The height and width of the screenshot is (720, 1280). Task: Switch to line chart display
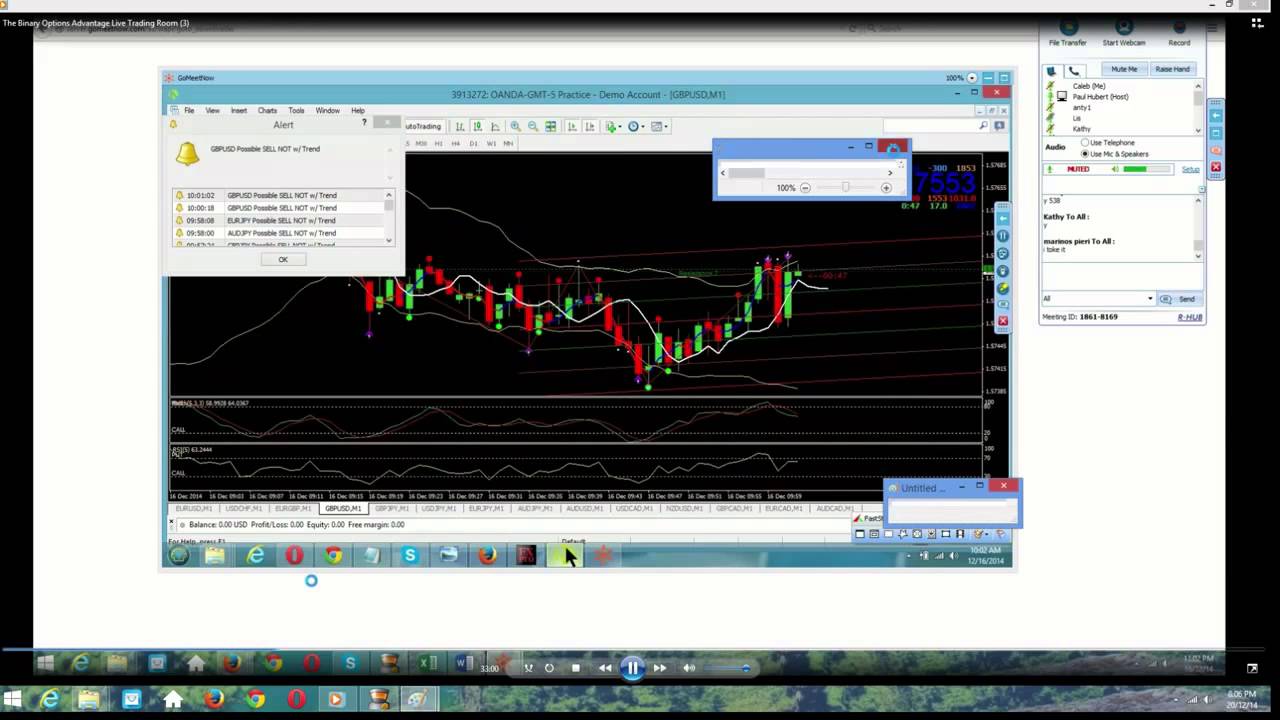click(495, 126)
